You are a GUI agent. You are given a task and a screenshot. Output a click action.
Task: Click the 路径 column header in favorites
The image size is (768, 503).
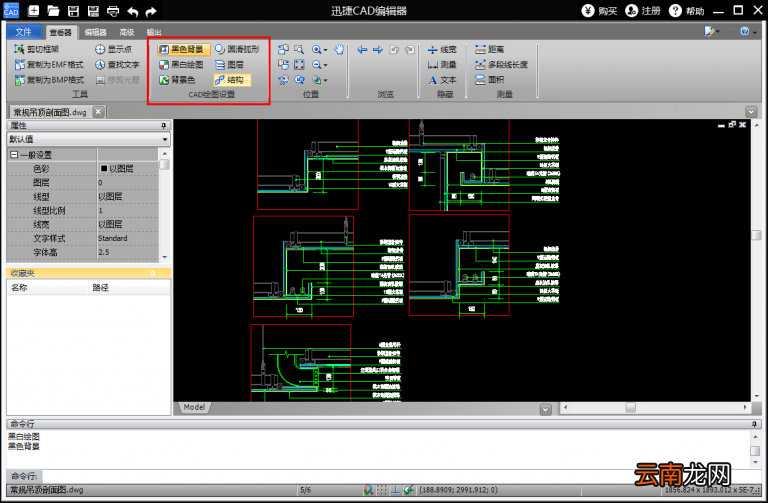click(x=130, y=287)
